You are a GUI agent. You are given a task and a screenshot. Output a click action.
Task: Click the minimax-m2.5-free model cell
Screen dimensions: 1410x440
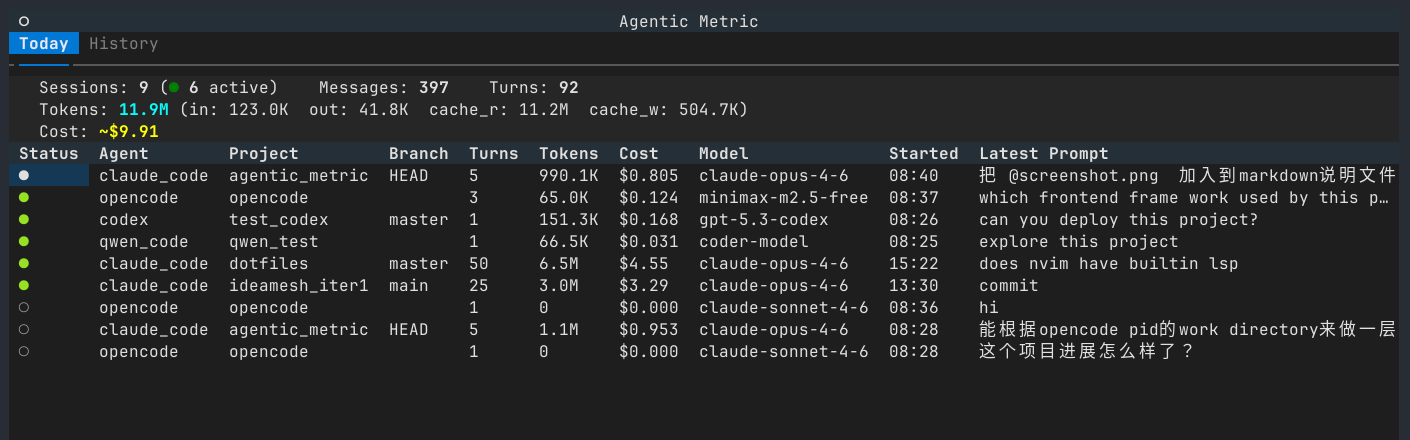[x=784, y=197]
